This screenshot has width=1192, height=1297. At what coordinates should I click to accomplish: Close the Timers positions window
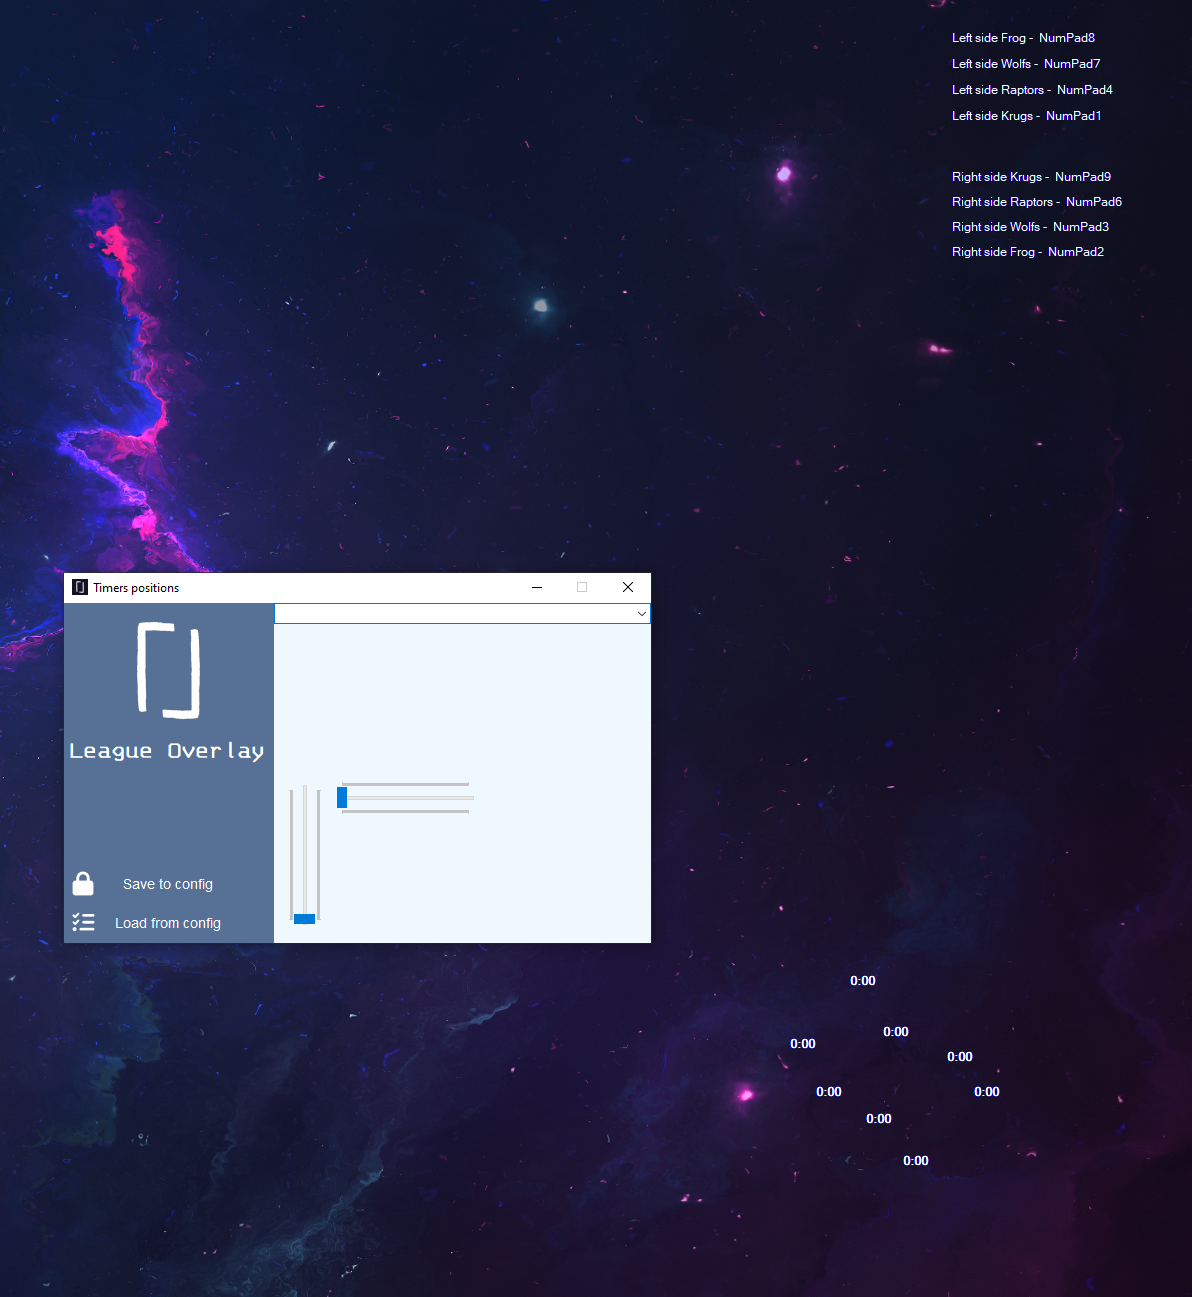click(628, 587)
